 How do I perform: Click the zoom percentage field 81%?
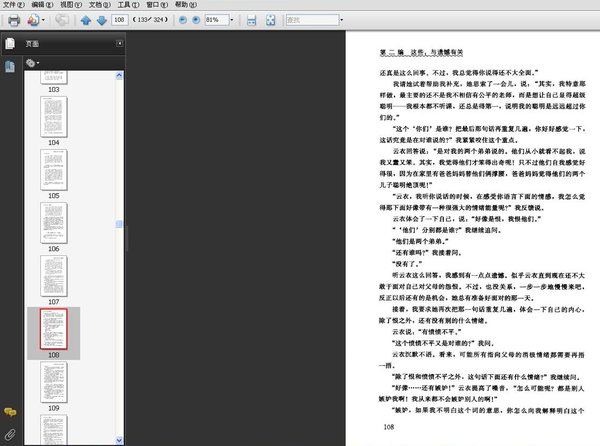pos(217,20)
